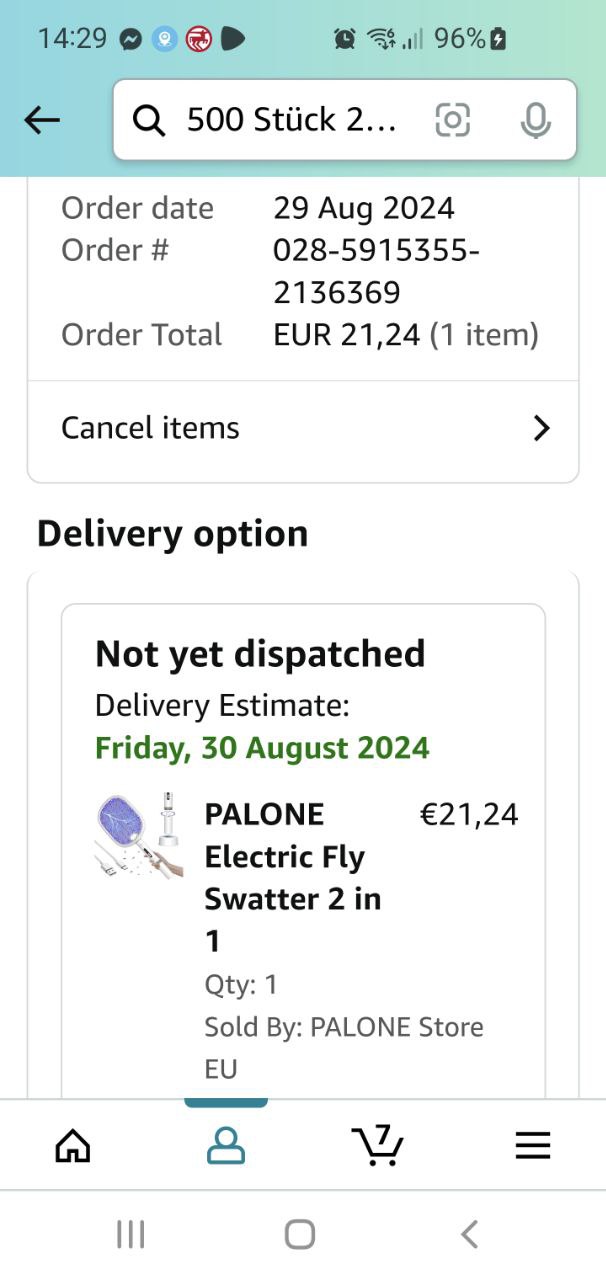The height and width of the screenshot is (1280, 606).
Task: Go to Home tab
Action: (x=73, y=1146)
